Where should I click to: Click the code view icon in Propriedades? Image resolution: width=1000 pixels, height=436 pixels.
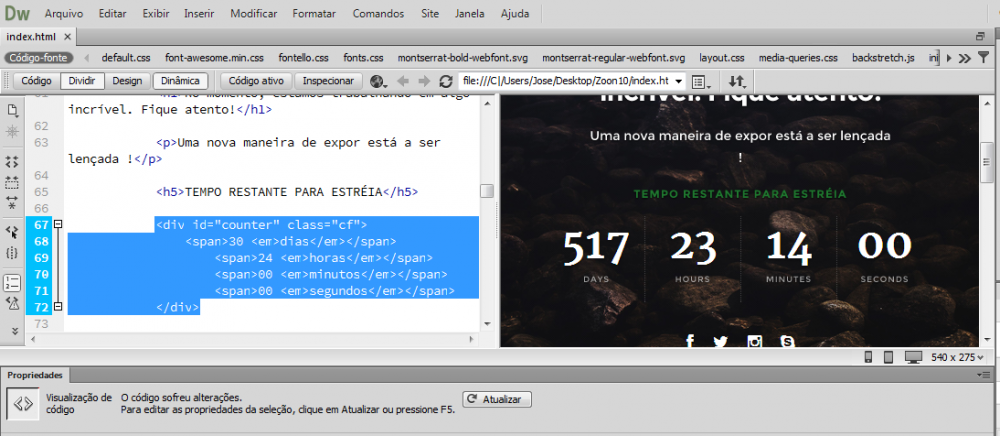coord(23,403)
